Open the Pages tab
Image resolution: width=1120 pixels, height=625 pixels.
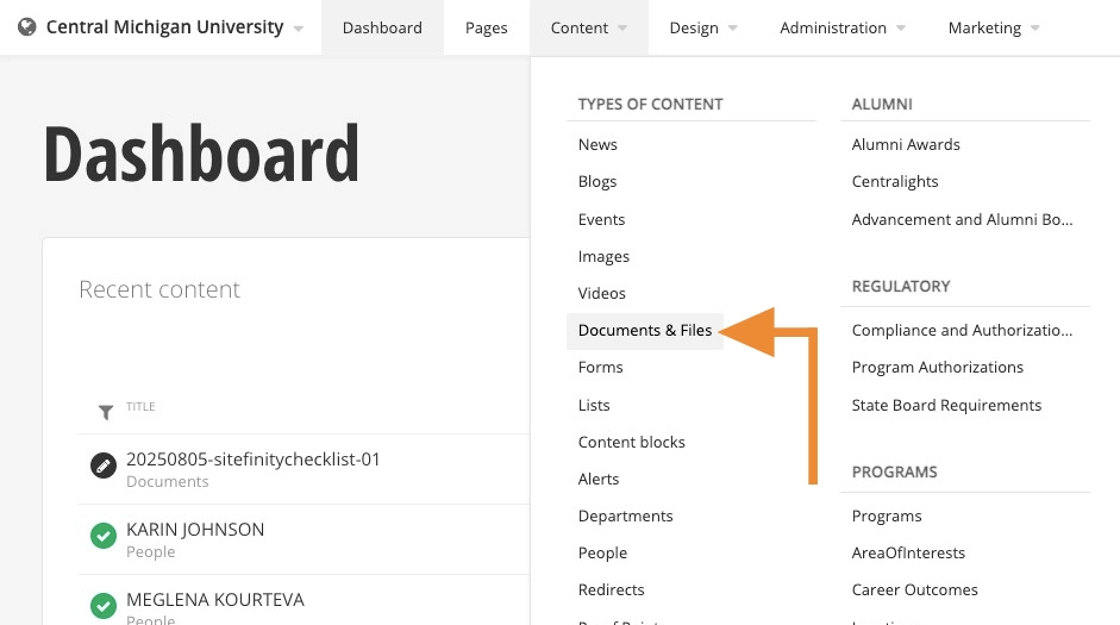486,28
